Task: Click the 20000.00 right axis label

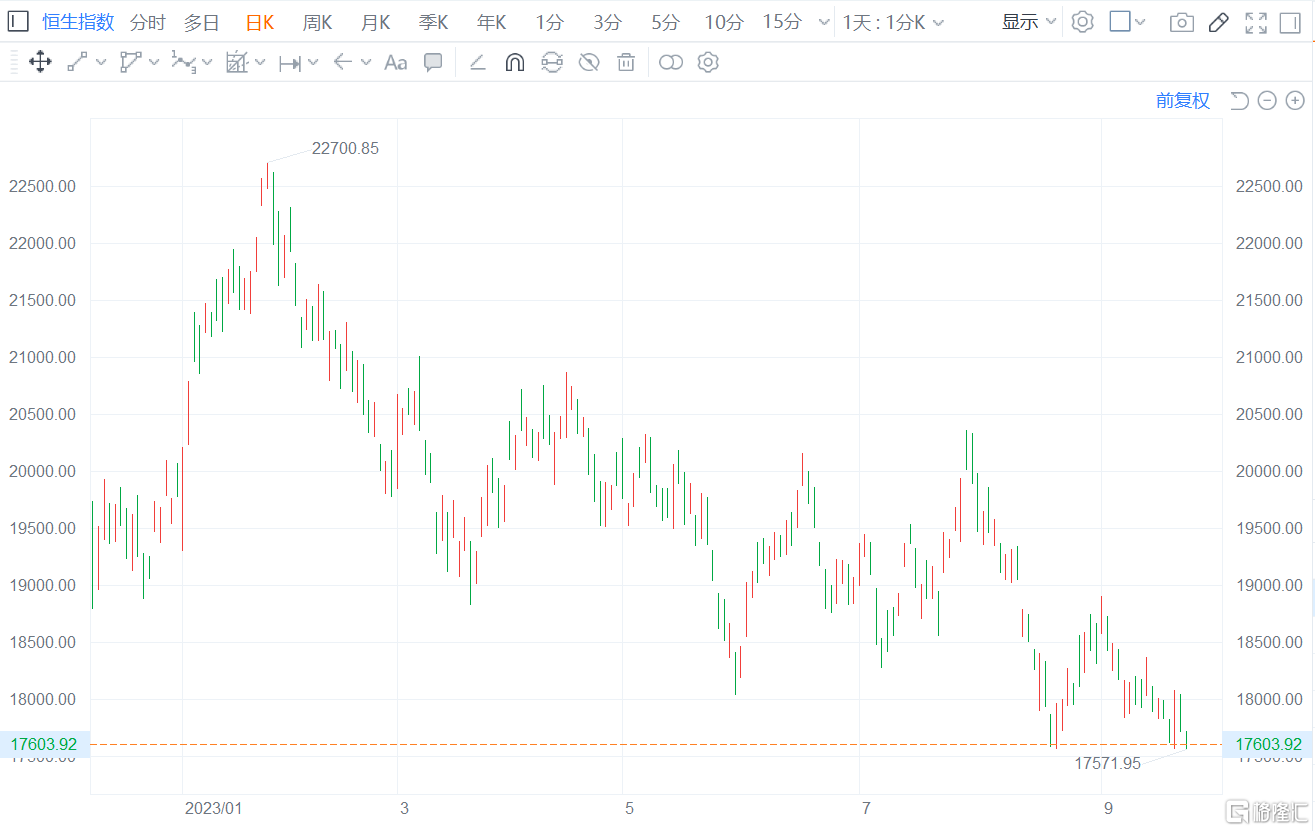Action: (x=1269, y=471)
